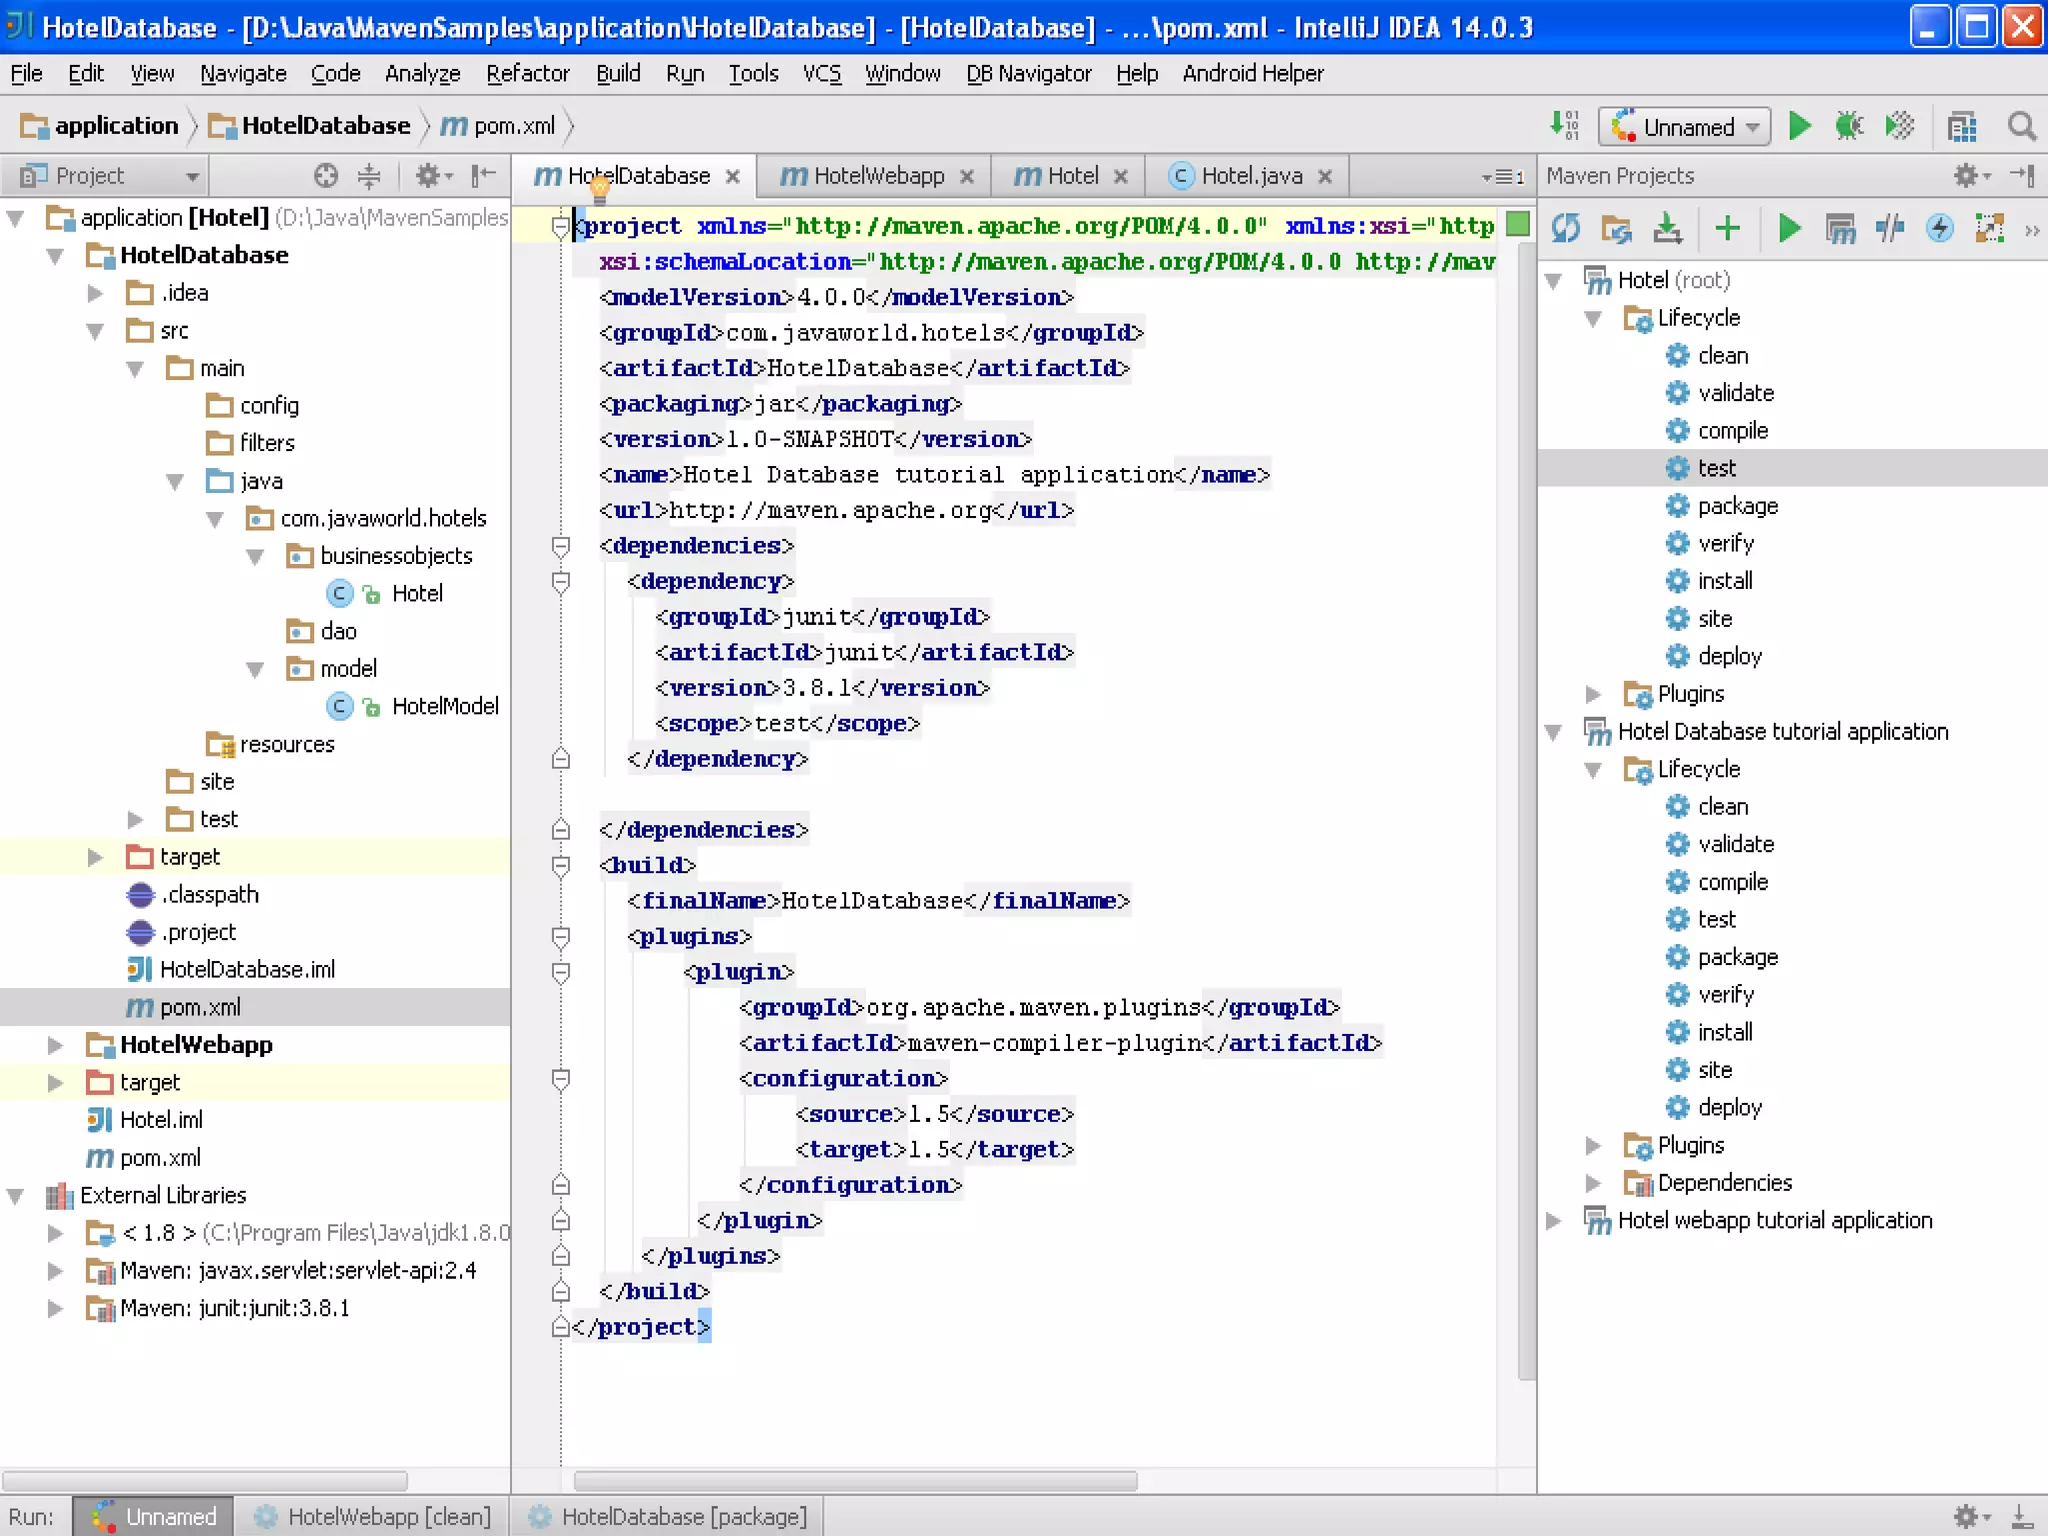This screenshot has width=2048, height=1536.
Task: Fold the build XML block
Action: (x=561, y=866)
